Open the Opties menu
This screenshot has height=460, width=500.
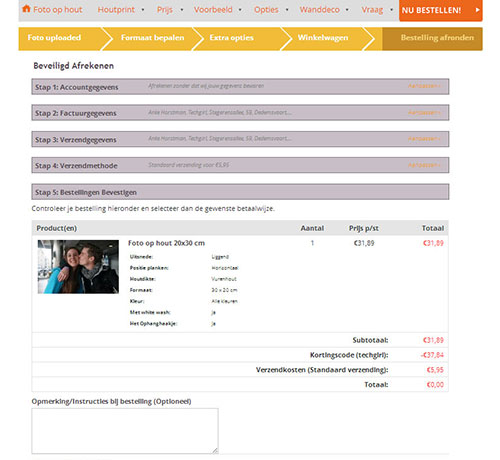click(266, 10)
